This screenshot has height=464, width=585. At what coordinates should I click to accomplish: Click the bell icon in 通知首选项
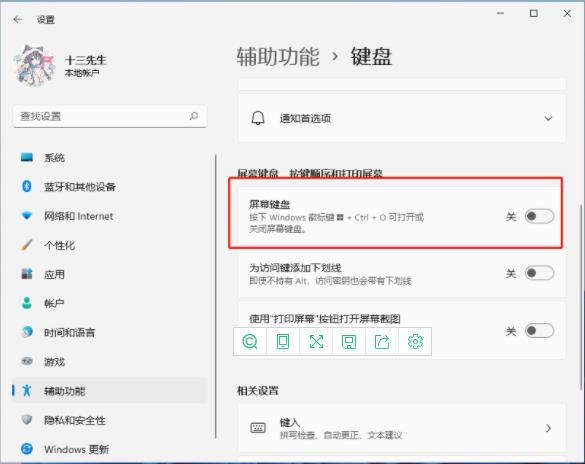coord(258,118)
